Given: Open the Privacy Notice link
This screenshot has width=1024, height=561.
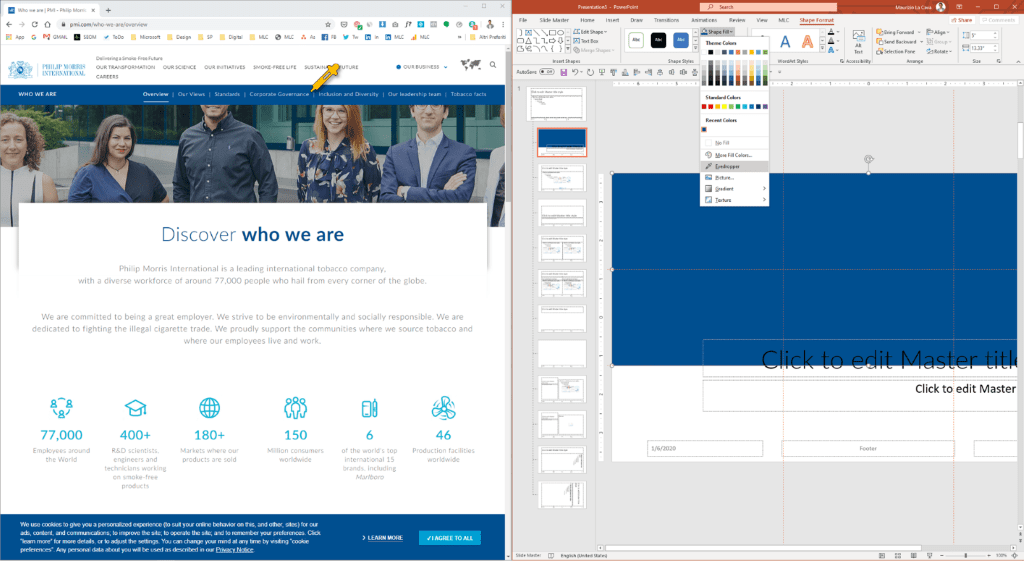Looking at the screenshot, I should coord(234,550).
